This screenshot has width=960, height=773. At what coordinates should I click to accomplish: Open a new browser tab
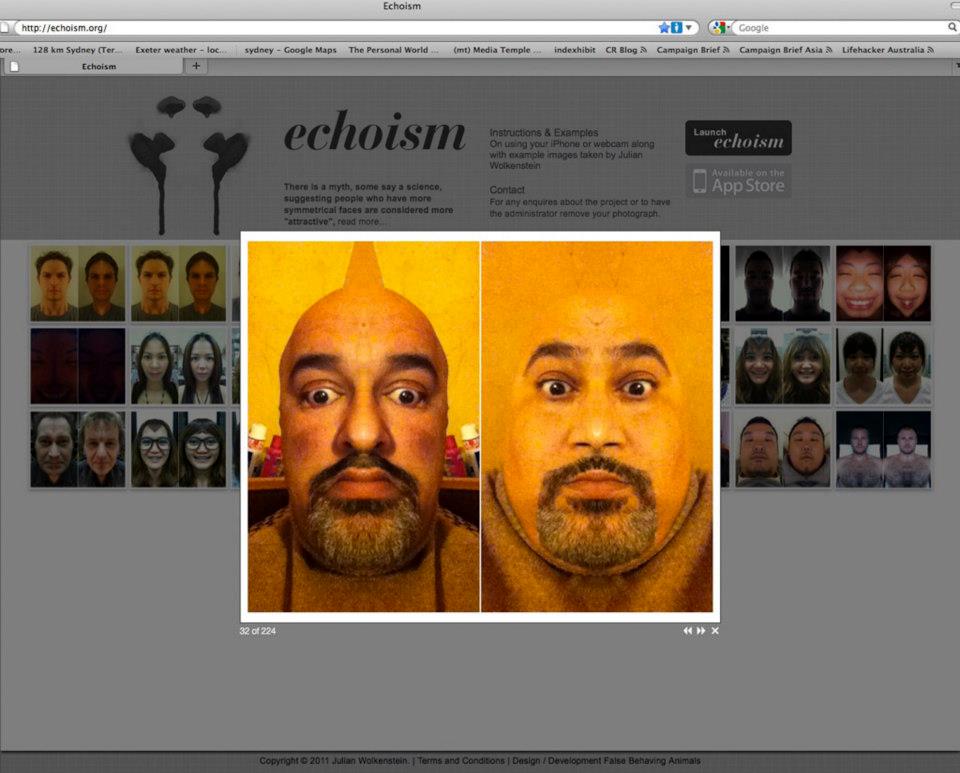tap(196, 66)
